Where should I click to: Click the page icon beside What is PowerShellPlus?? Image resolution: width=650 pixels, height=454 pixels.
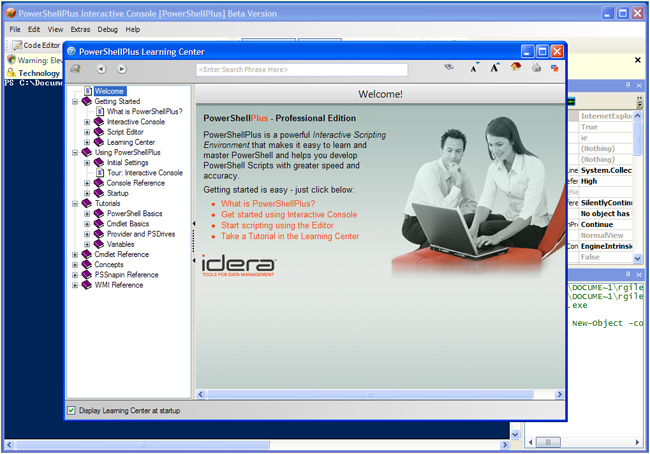(100, 111)
